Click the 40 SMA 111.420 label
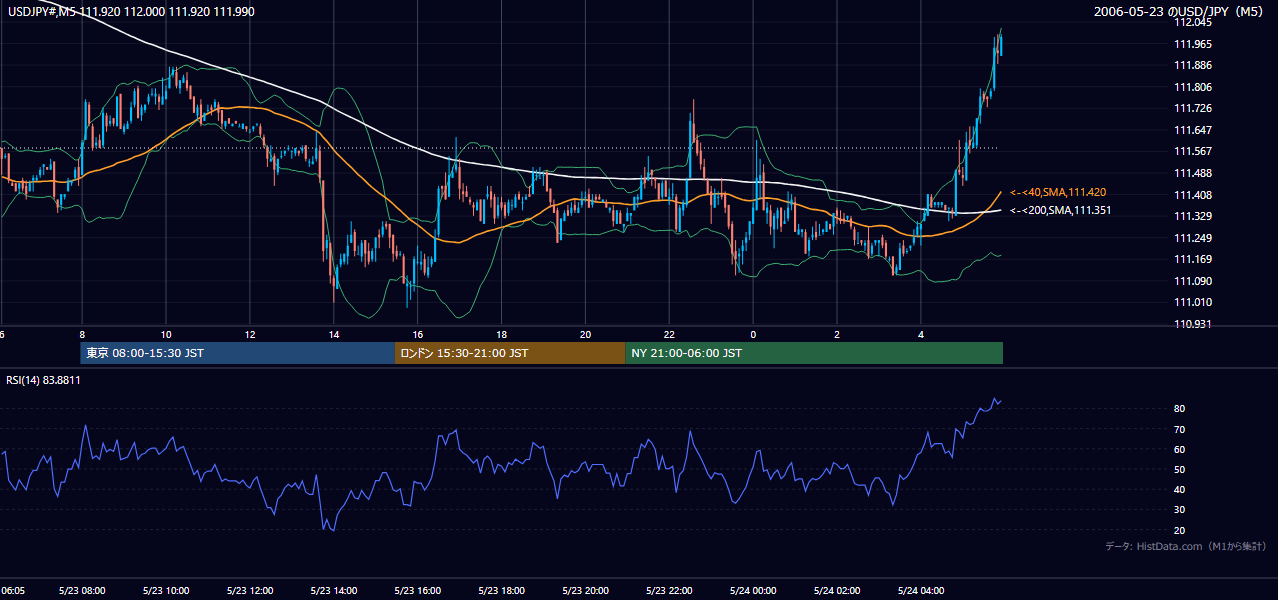Screen dimensions: 1278x600 click(1058, 192)
